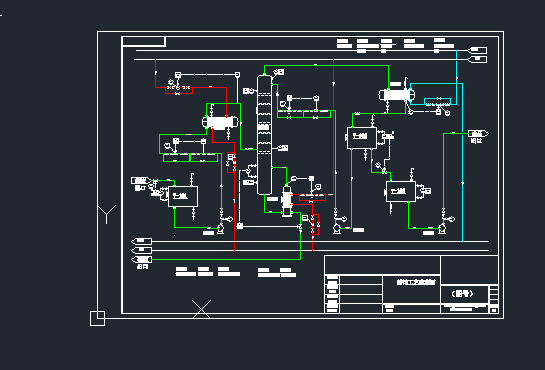Select the lower off-page connector at top right
The height and width of the screenshot is (370, 545).
point(477,59)
